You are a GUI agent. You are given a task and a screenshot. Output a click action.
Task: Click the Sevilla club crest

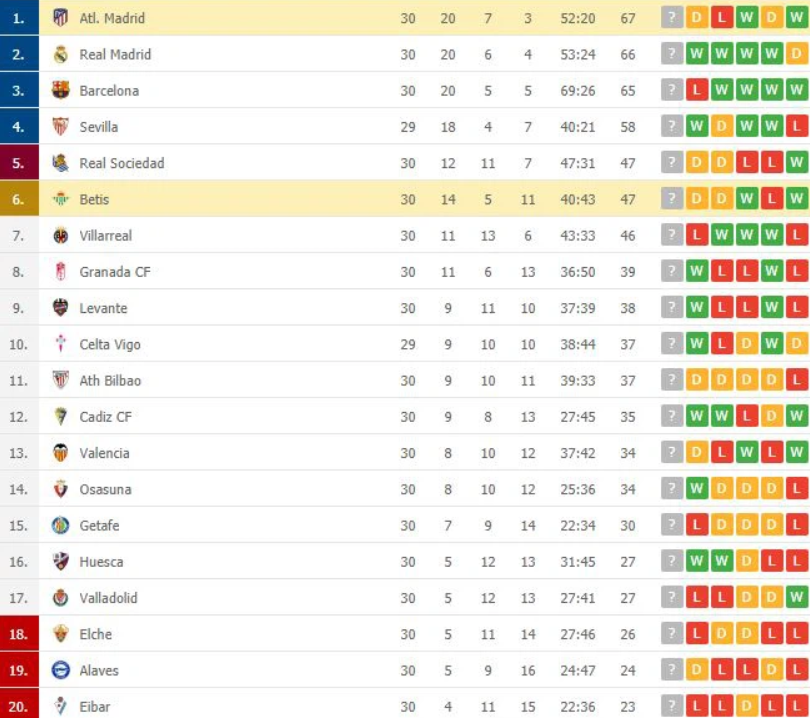coord(61,126)
